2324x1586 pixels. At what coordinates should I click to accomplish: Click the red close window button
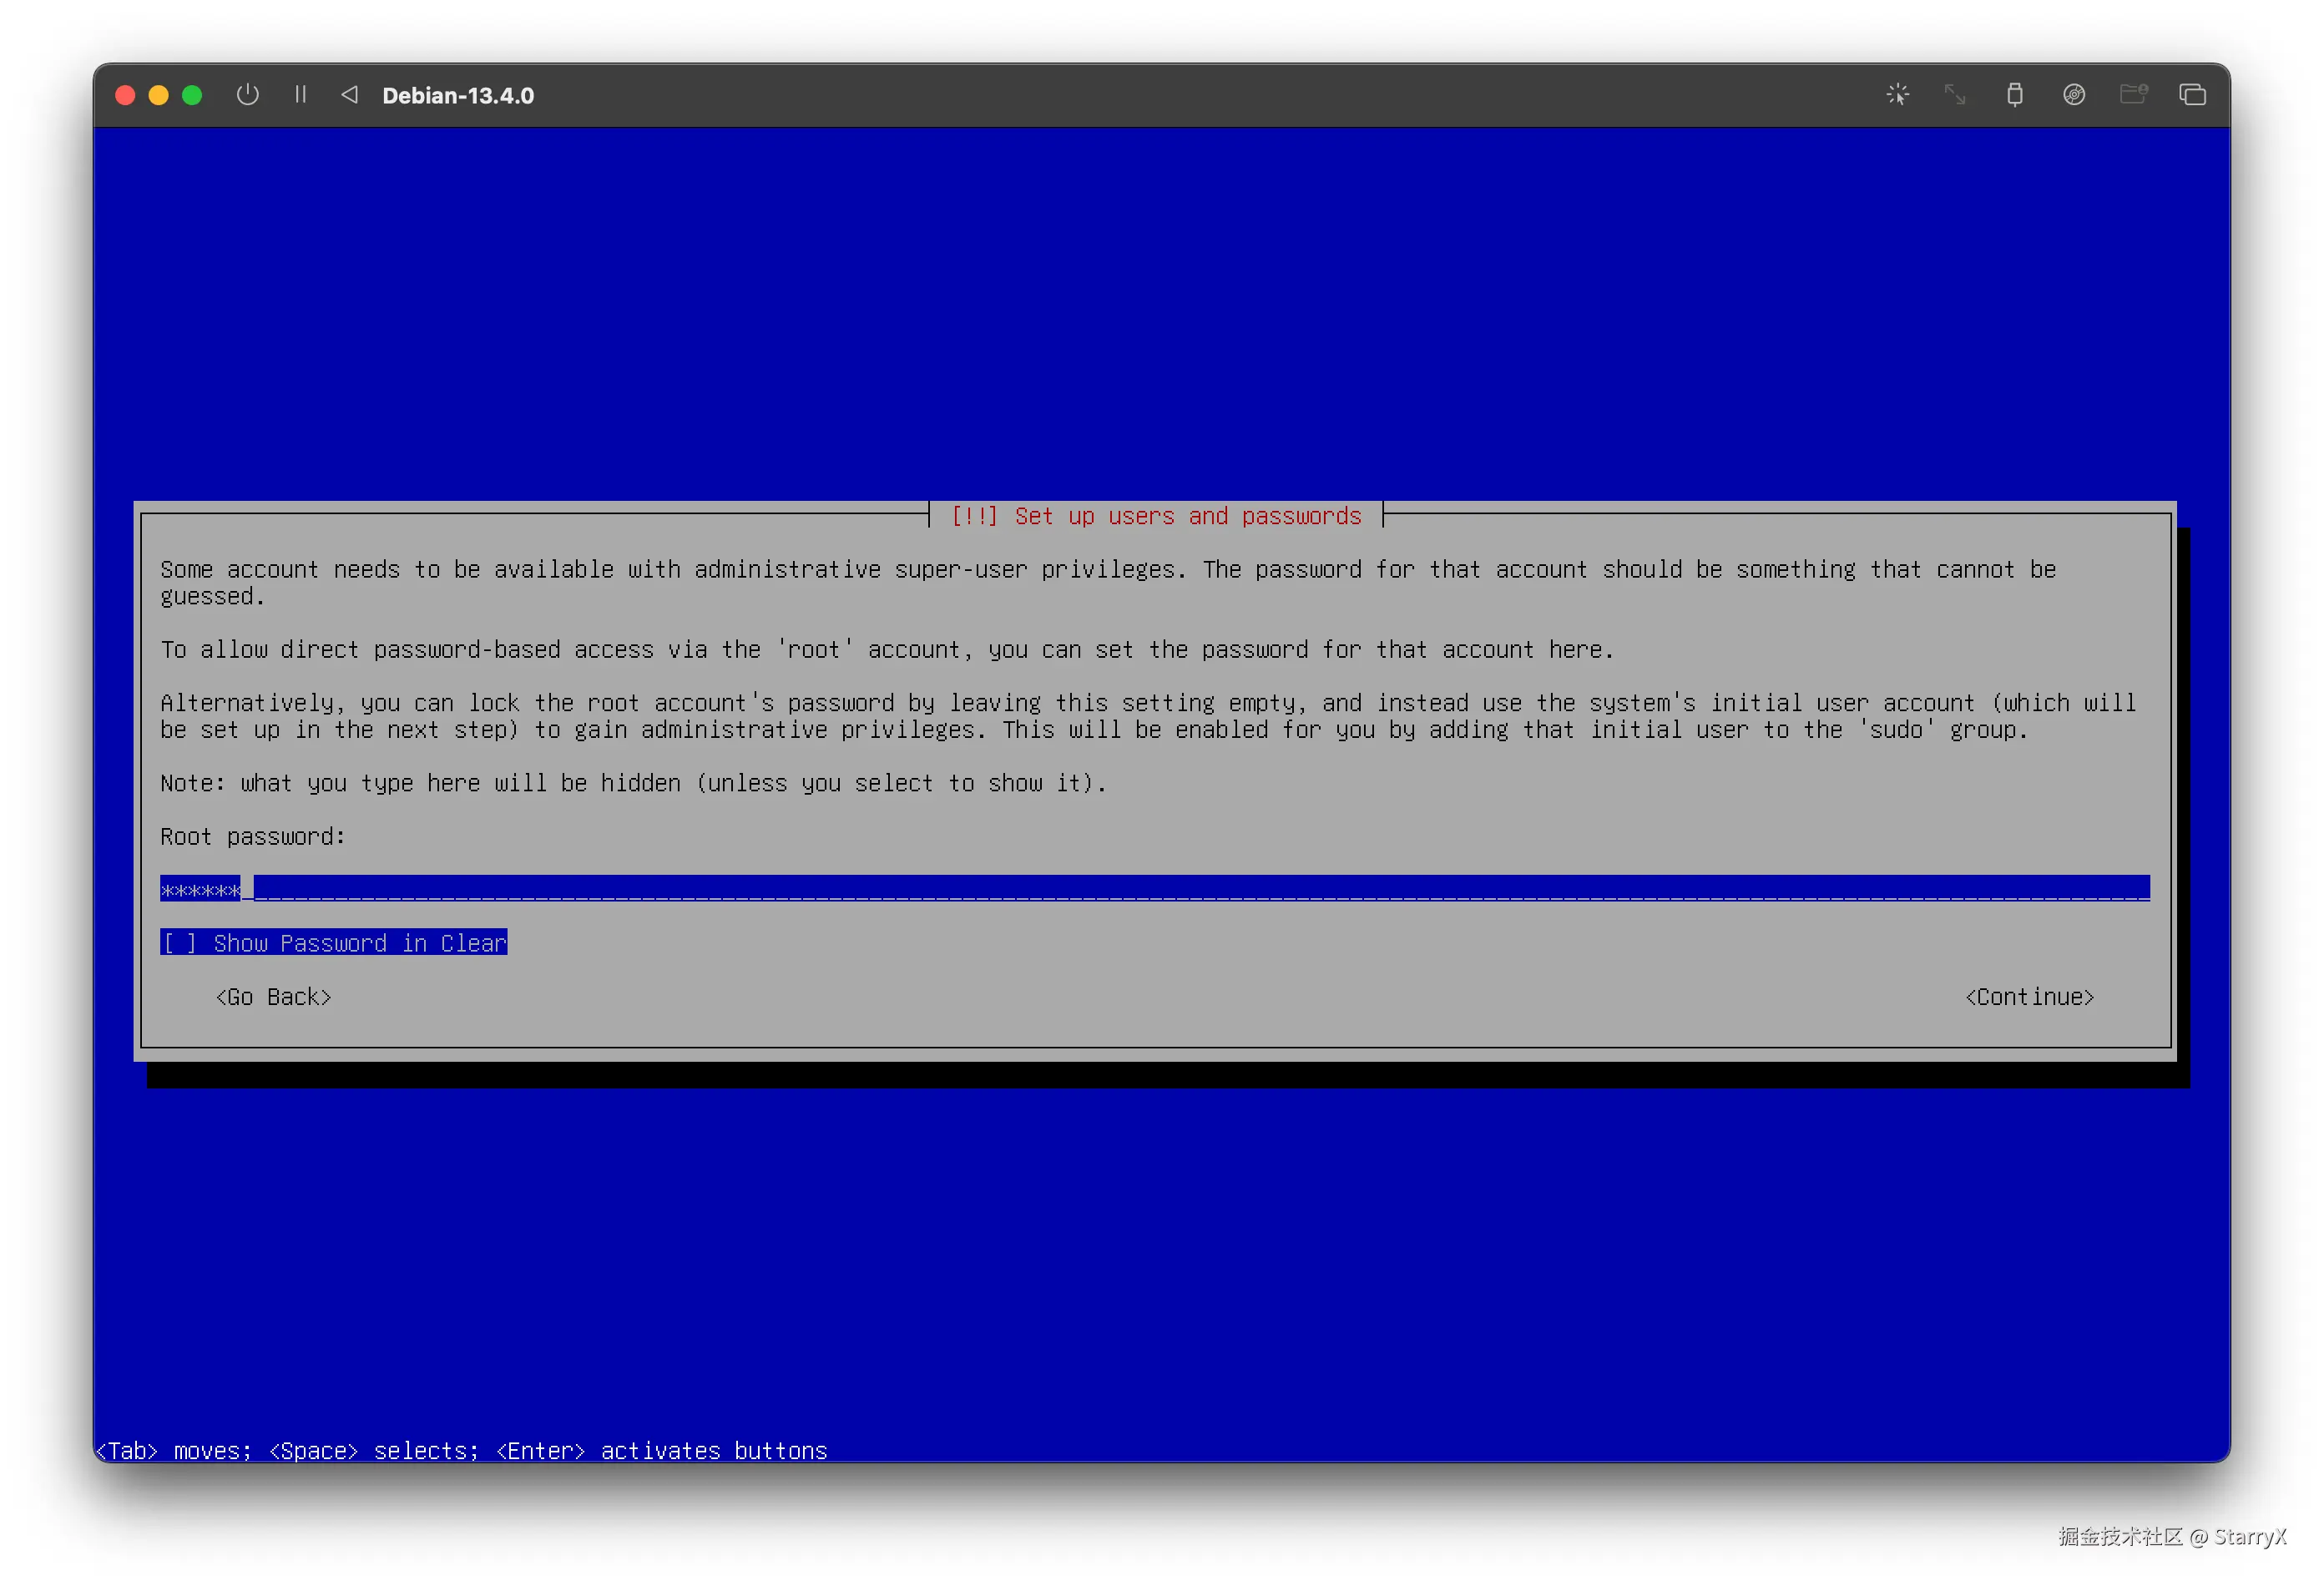126,95
